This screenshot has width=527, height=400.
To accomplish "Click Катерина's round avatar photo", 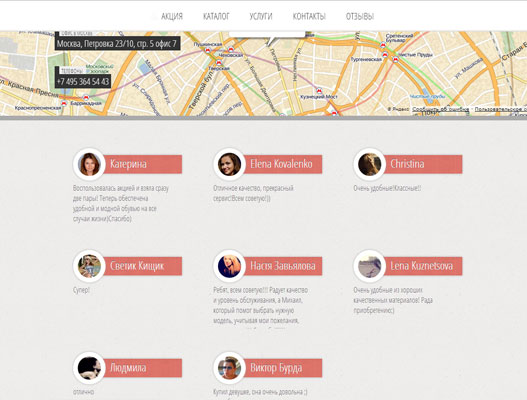I will (89, 164).
